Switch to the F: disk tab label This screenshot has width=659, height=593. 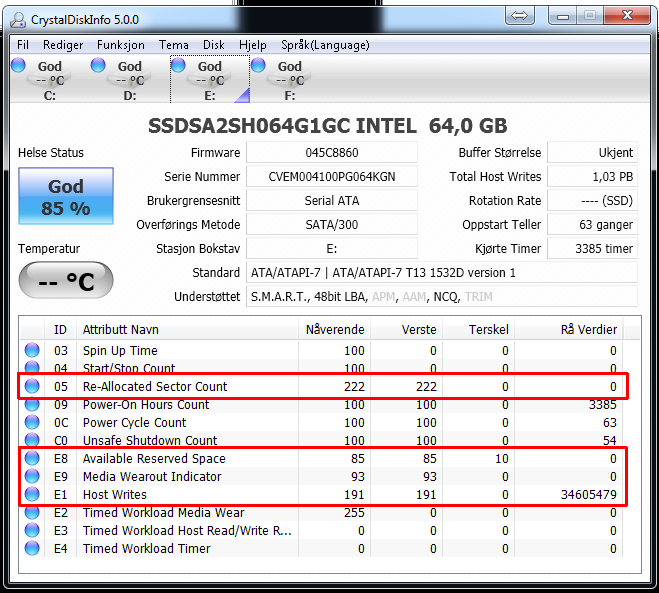pyautogui.click(x=290, y=96)
